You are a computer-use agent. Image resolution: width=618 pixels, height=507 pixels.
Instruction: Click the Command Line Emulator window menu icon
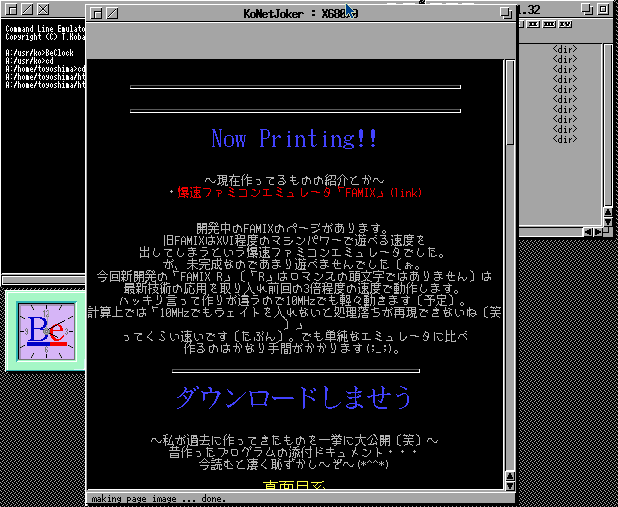[13, 9]
